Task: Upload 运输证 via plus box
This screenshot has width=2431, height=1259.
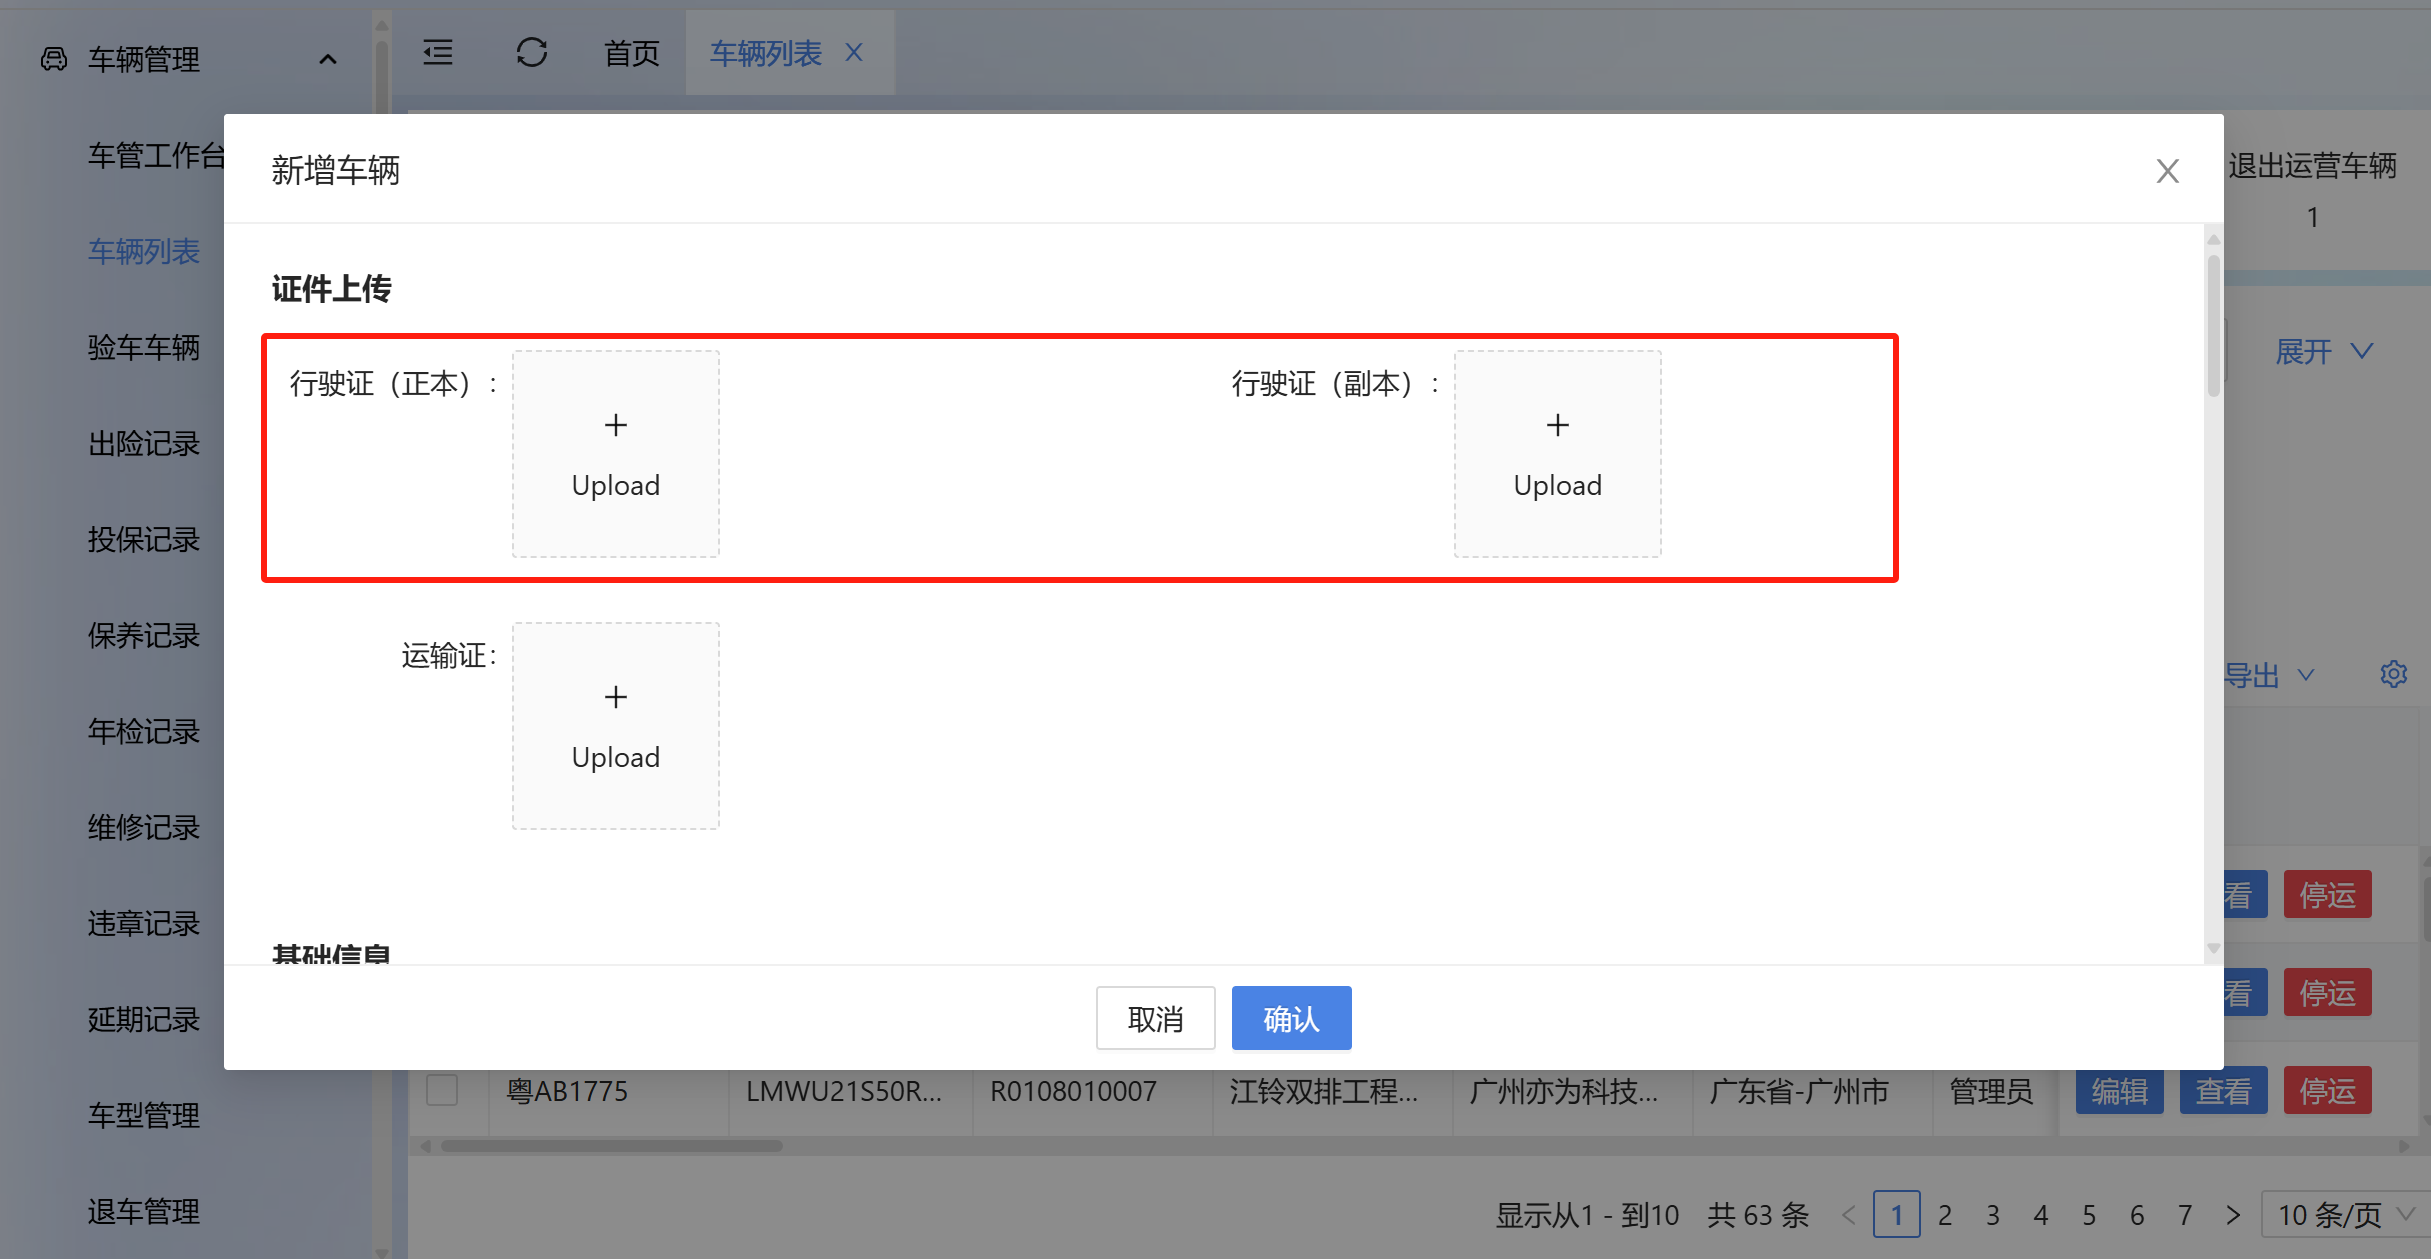Action: (616, 725)
